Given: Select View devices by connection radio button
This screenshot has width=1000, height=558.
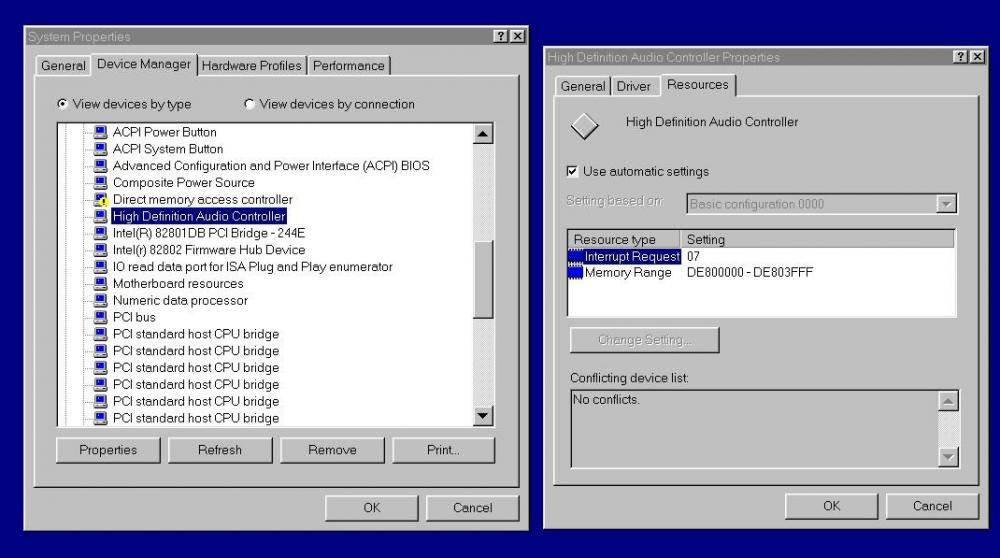Looking at the screenshot, I should (x=249, y=103).
